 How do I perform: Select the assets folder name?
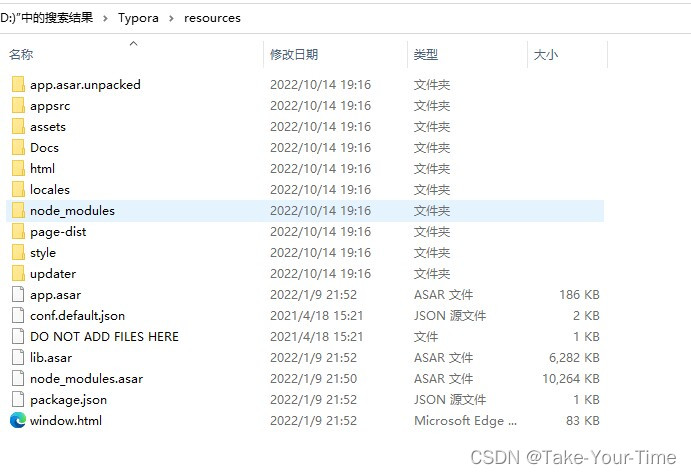[48, 127]
